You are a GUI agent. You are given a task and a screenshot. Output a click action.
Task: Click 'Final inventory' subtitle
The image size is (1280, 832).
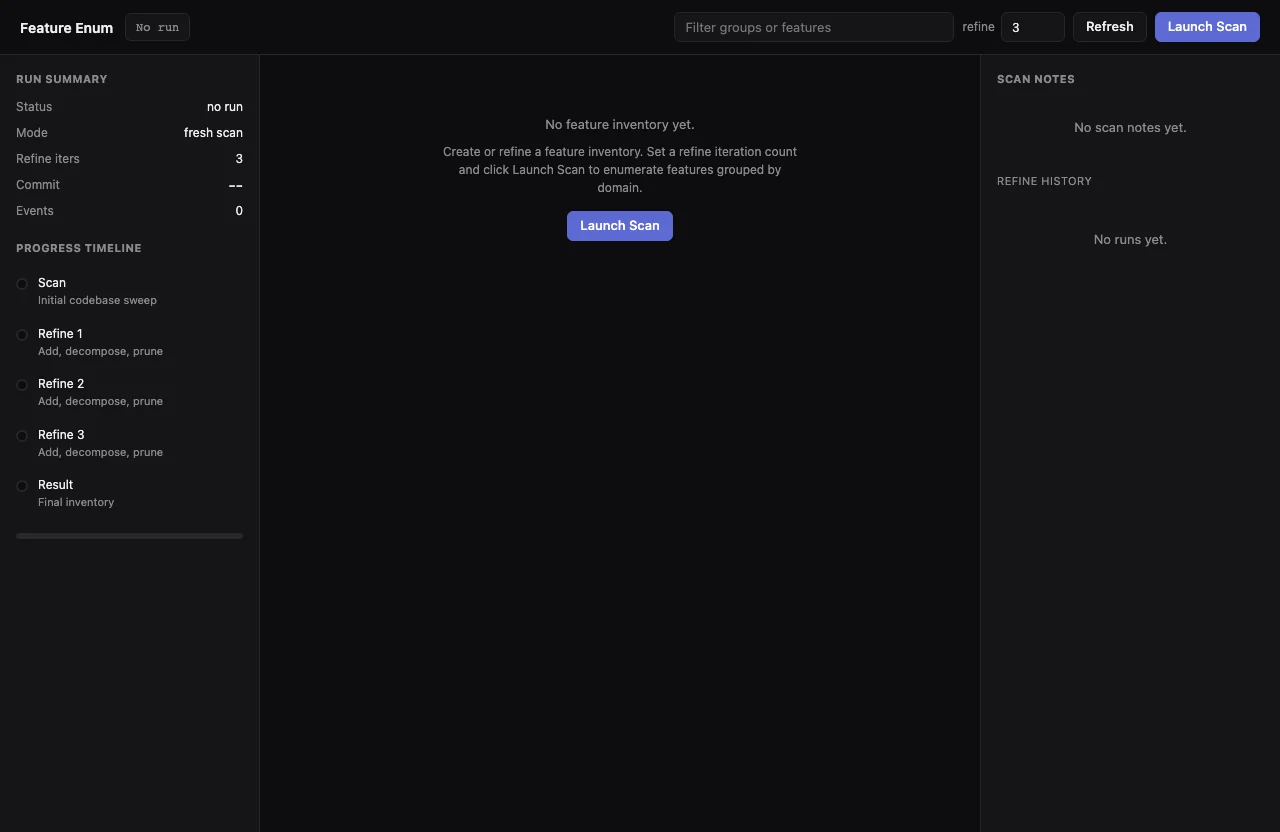point(76,502)
